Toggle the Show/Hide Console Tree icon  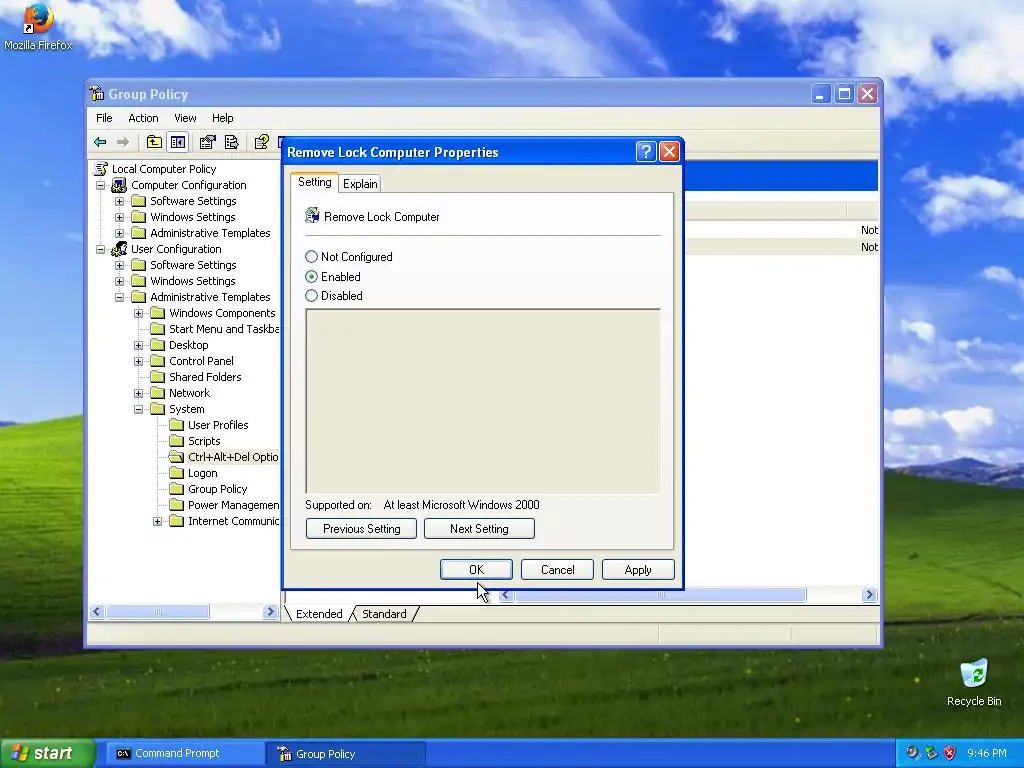coord(178,142)
